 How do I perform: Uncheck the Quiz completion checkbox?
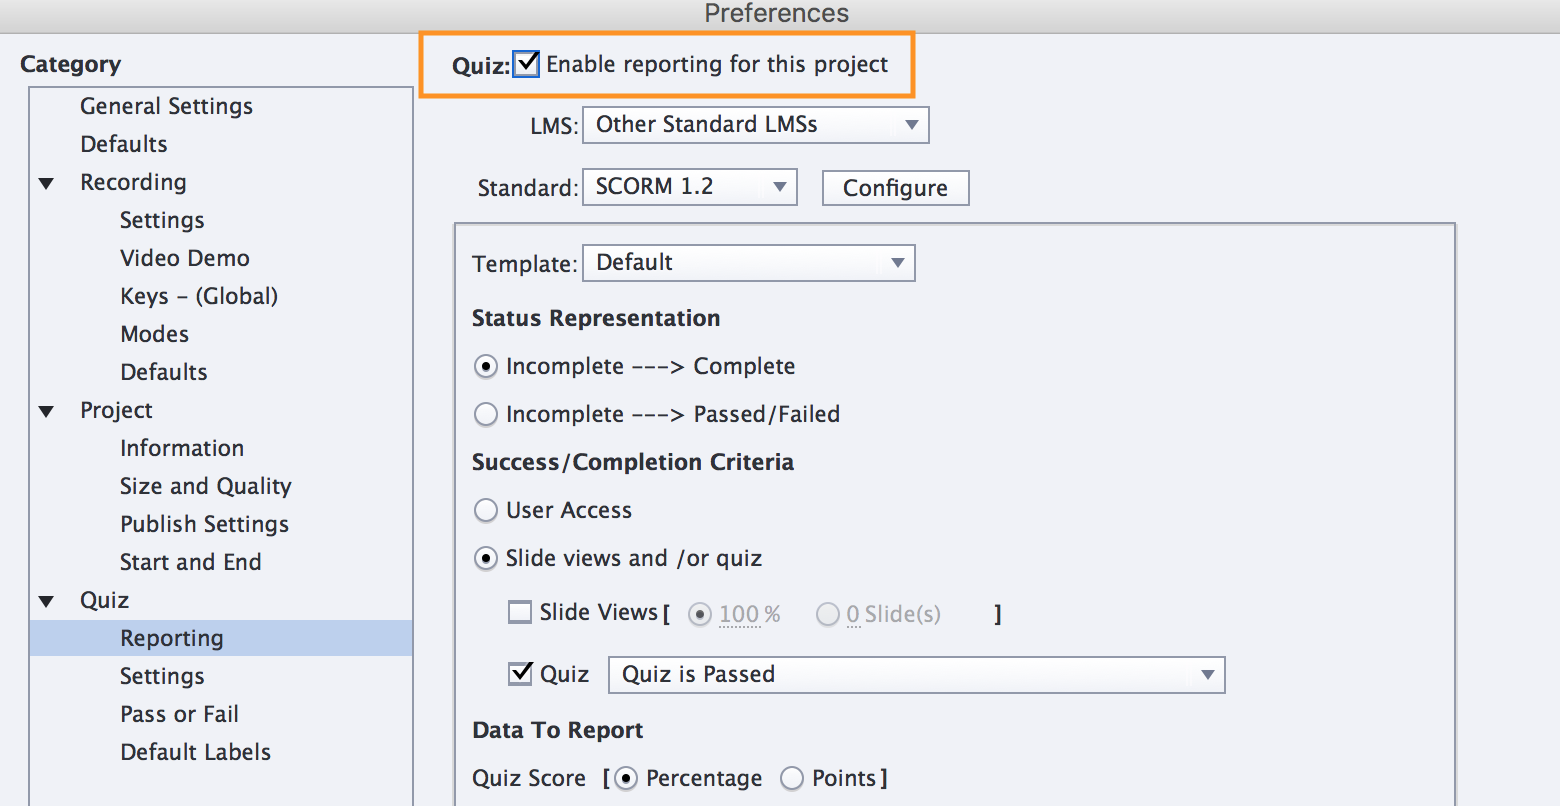click(x=520, y=673)
